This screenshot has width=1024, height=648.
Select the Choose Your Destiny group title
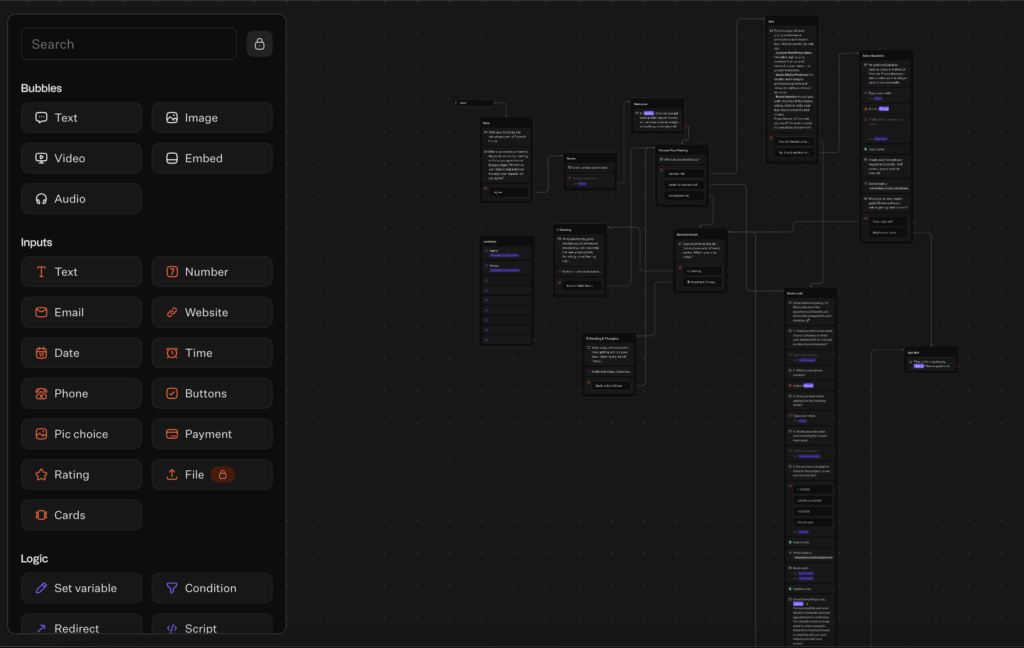(673, 150)
